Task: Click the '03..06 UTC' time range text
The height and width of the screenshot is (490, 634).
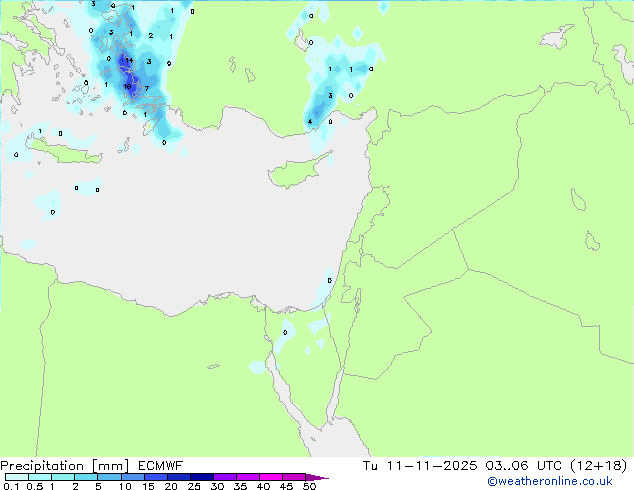Action: (x=524, y=466)
